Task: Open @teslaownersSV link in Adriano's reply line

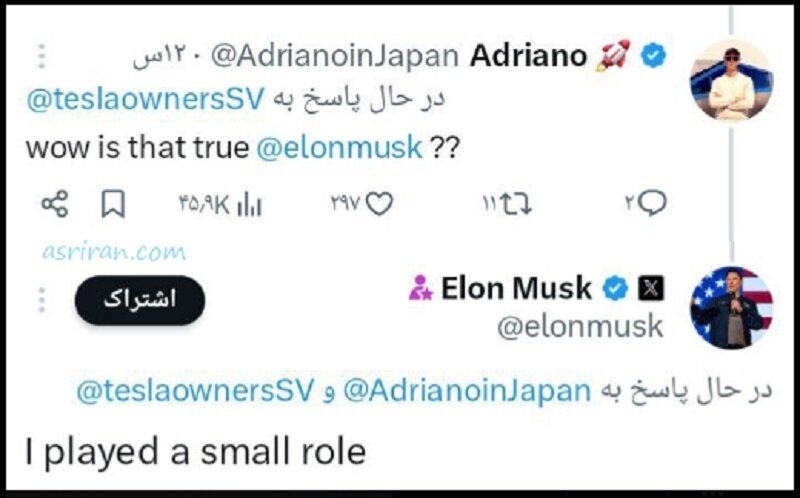Action: pos(145,100)
